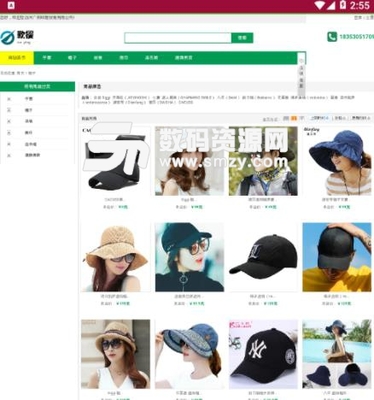Open the plain black baseball cap product

(263, 257)
